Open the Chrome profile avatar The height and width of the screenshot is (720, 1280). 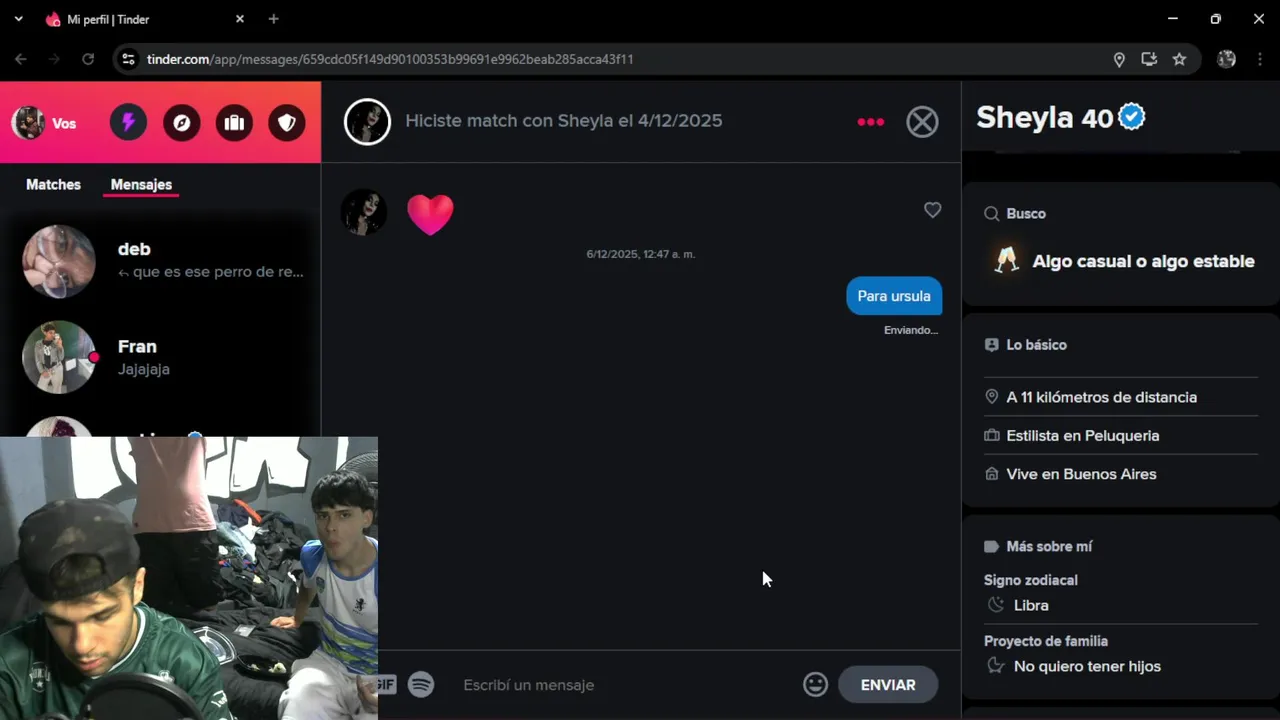coord(1226,59)
